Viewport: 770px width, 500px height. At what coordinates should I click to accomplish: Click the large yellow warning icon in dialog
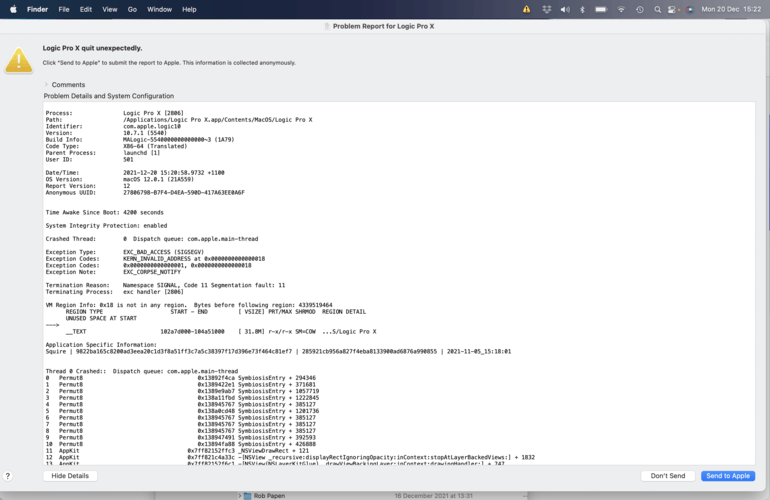point(19,60)
